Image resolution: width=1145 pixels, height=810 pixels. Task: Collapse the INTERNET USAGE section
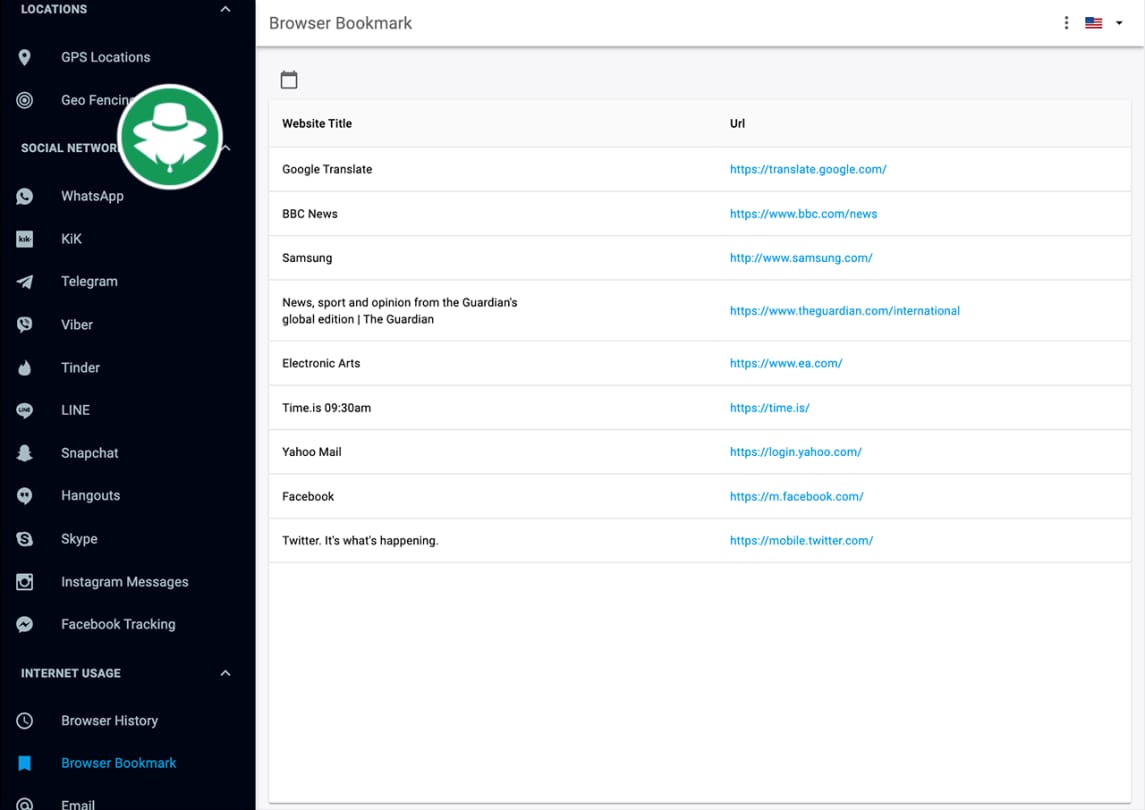tap(225, 672)
